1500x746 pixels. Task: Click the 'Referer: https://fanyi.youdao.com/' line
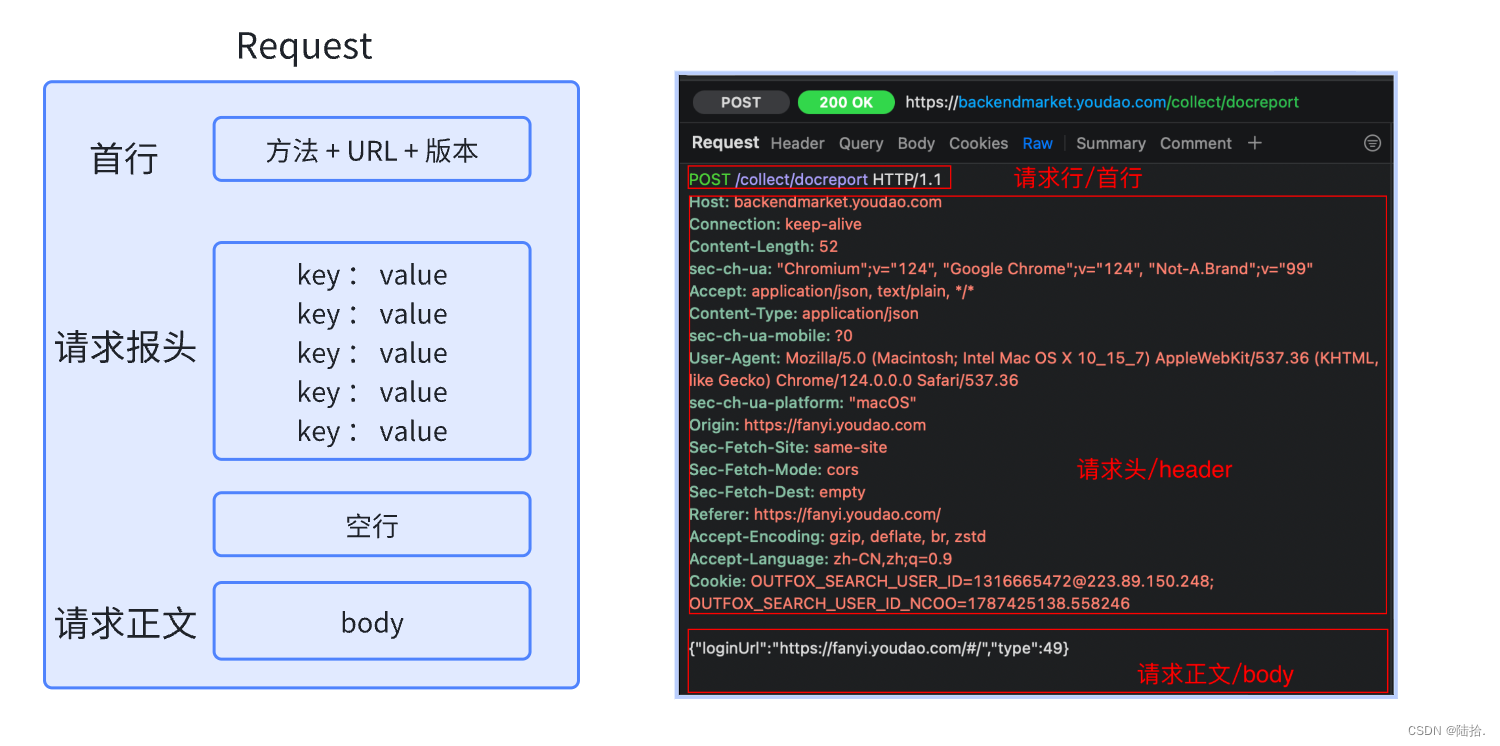[815, 514]
